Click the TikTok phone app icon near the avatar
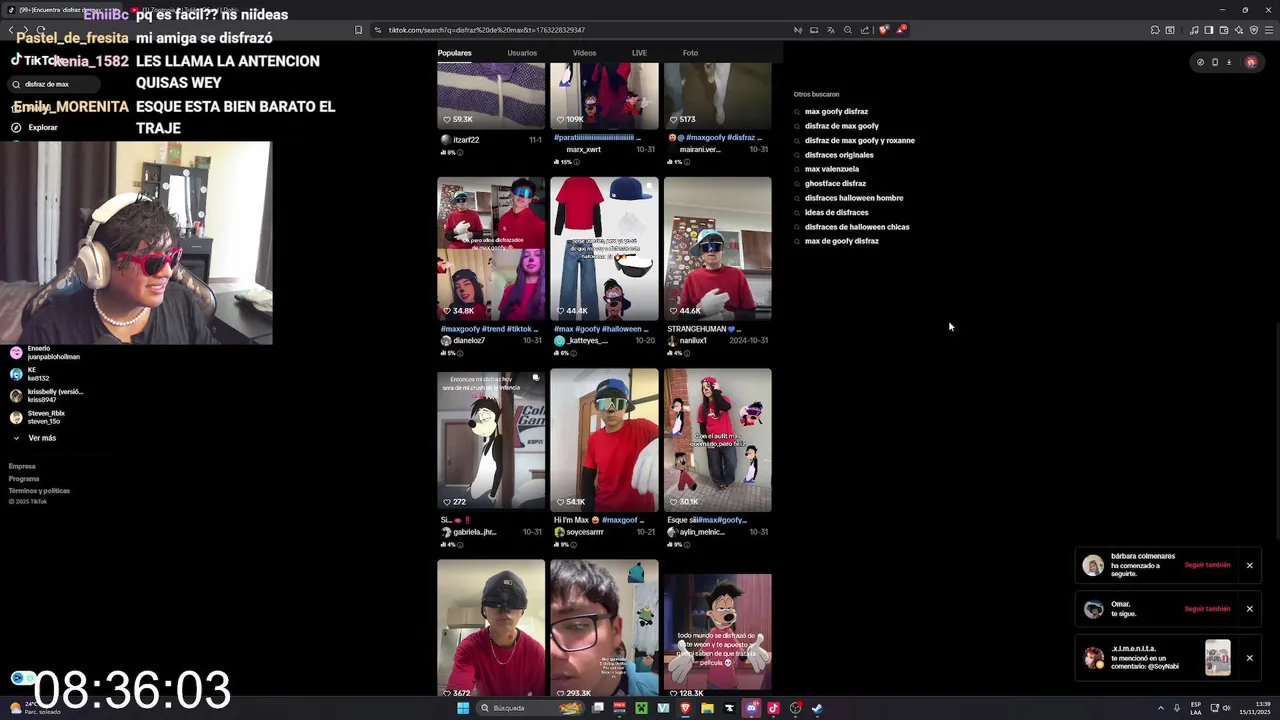Screen dimensions: 1280x720 (1215, 62)
